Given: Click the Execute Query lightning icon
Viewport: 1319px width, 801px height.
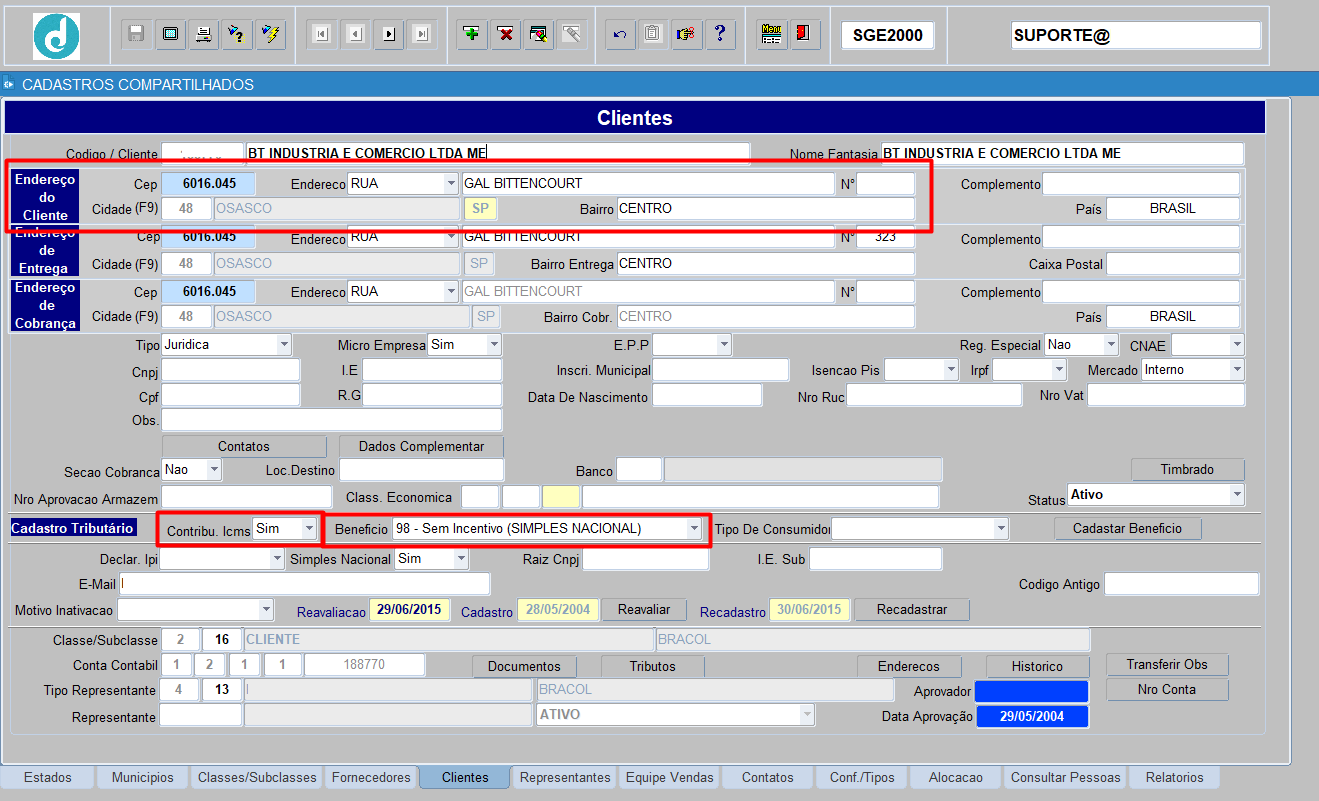Looking at the screenshot, I should pos(270,34).
